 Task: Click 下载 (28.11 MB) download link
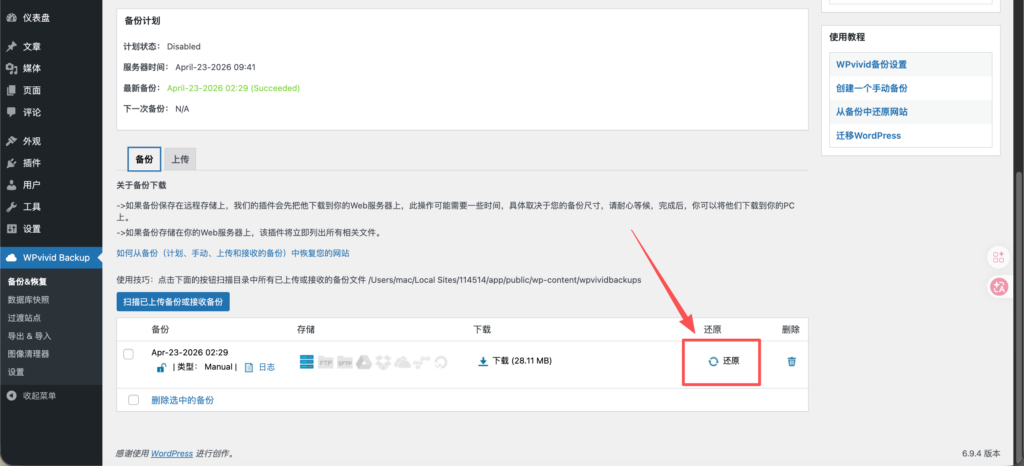pyautogui.click(x=522, y=361)
